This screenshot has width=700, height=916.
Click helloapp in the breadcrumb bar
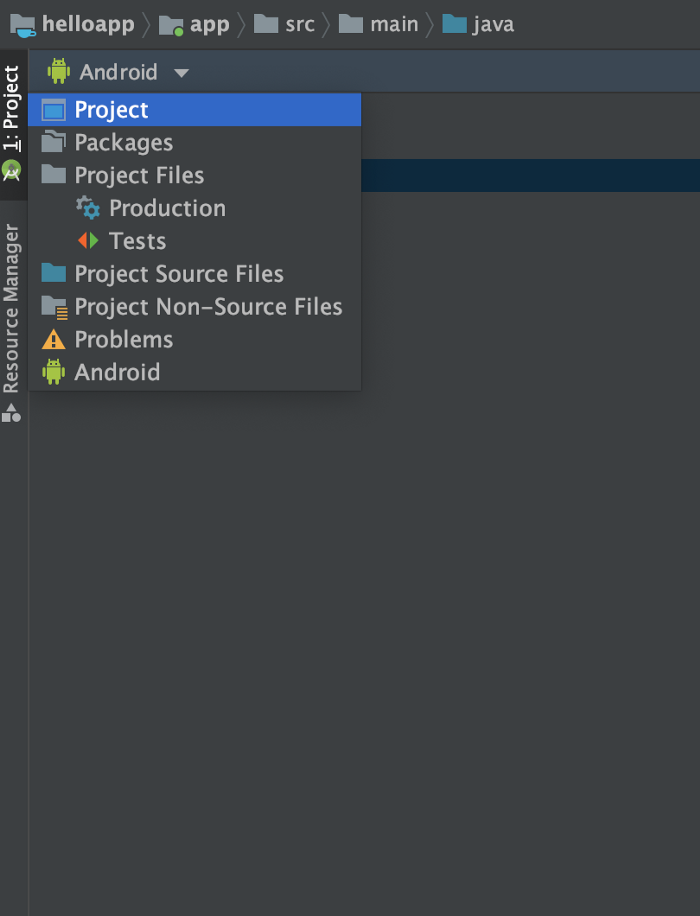point(88,24)
